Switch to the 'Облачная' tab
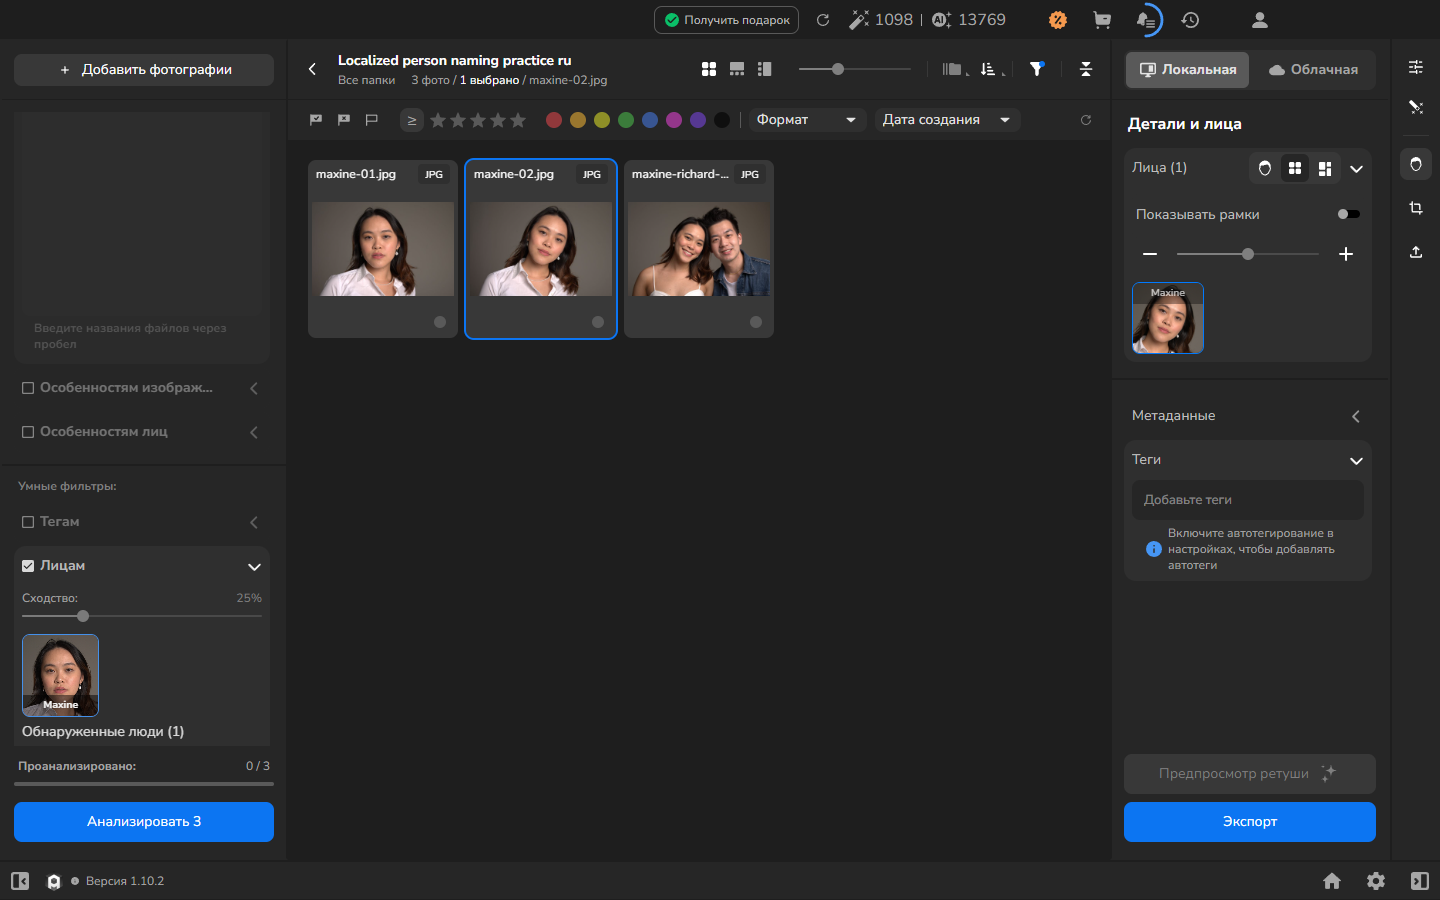 pyautogui.click(x=1313, y=70)
